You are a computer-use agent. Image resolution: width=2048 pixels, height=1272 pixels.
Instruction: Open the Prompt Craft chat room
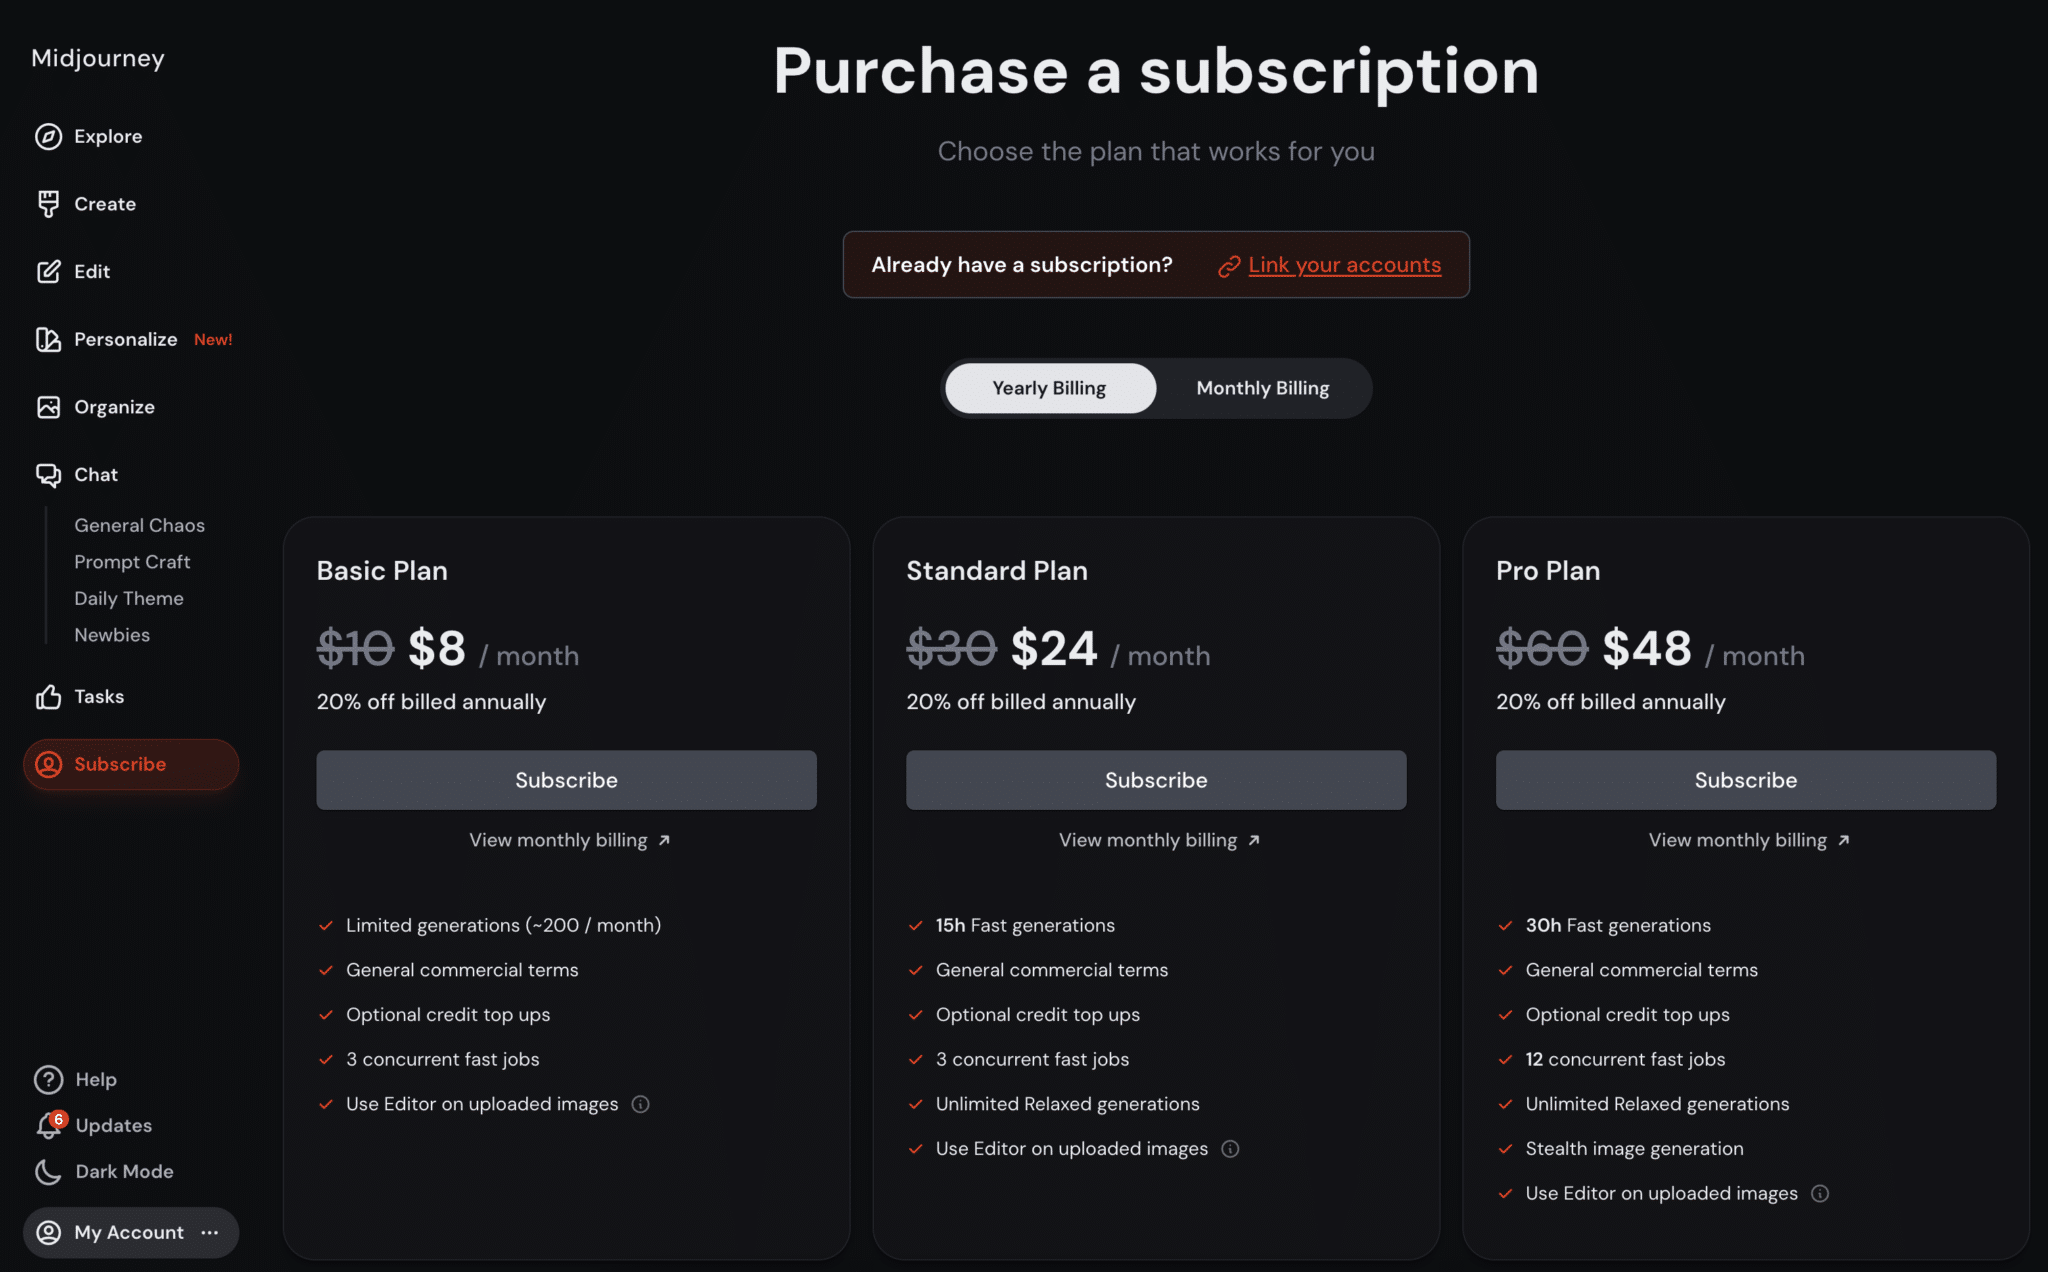(132, 562)
